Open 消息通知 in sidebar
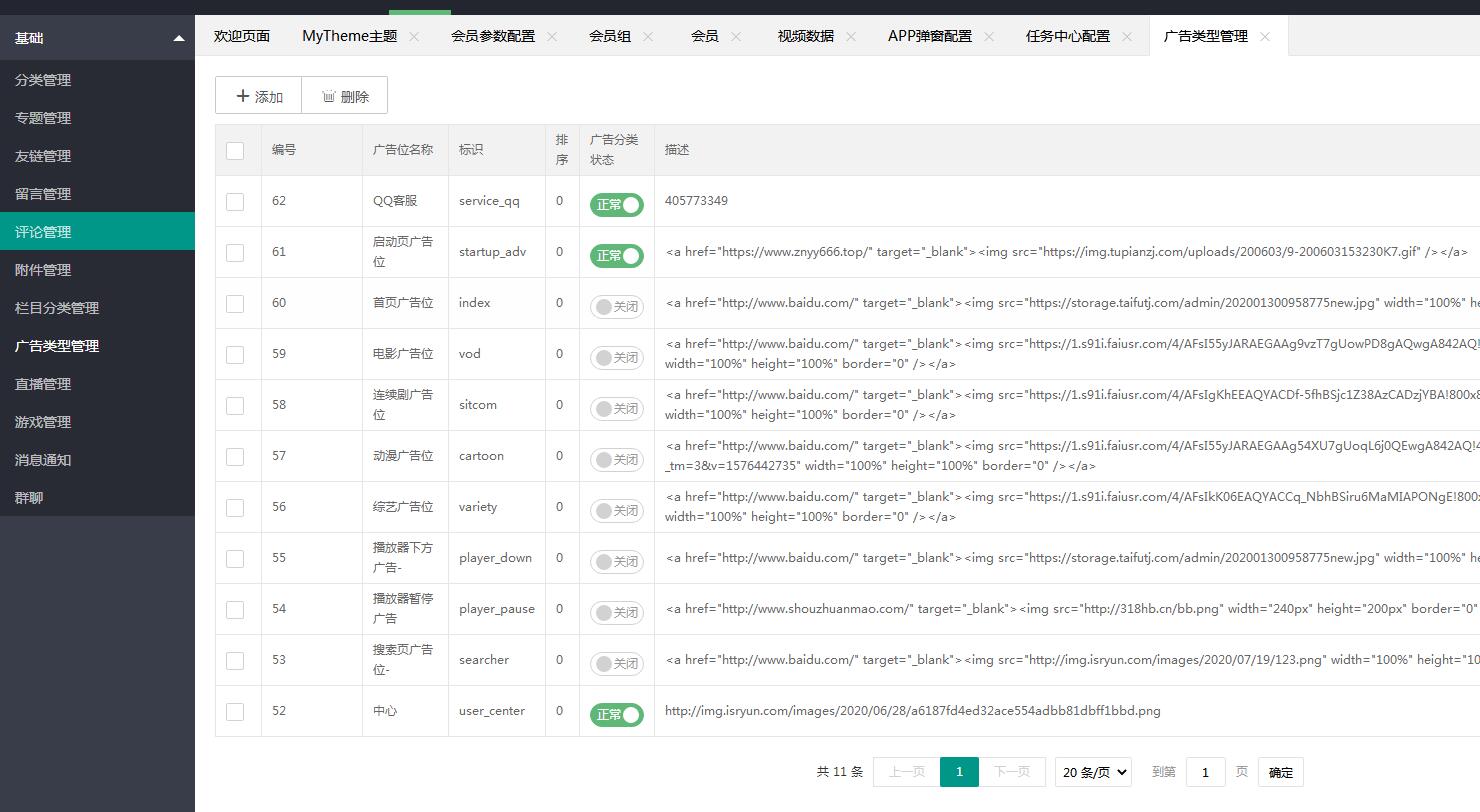The width and height of the screenshot is (1480, 812). (x=97, y=460)
